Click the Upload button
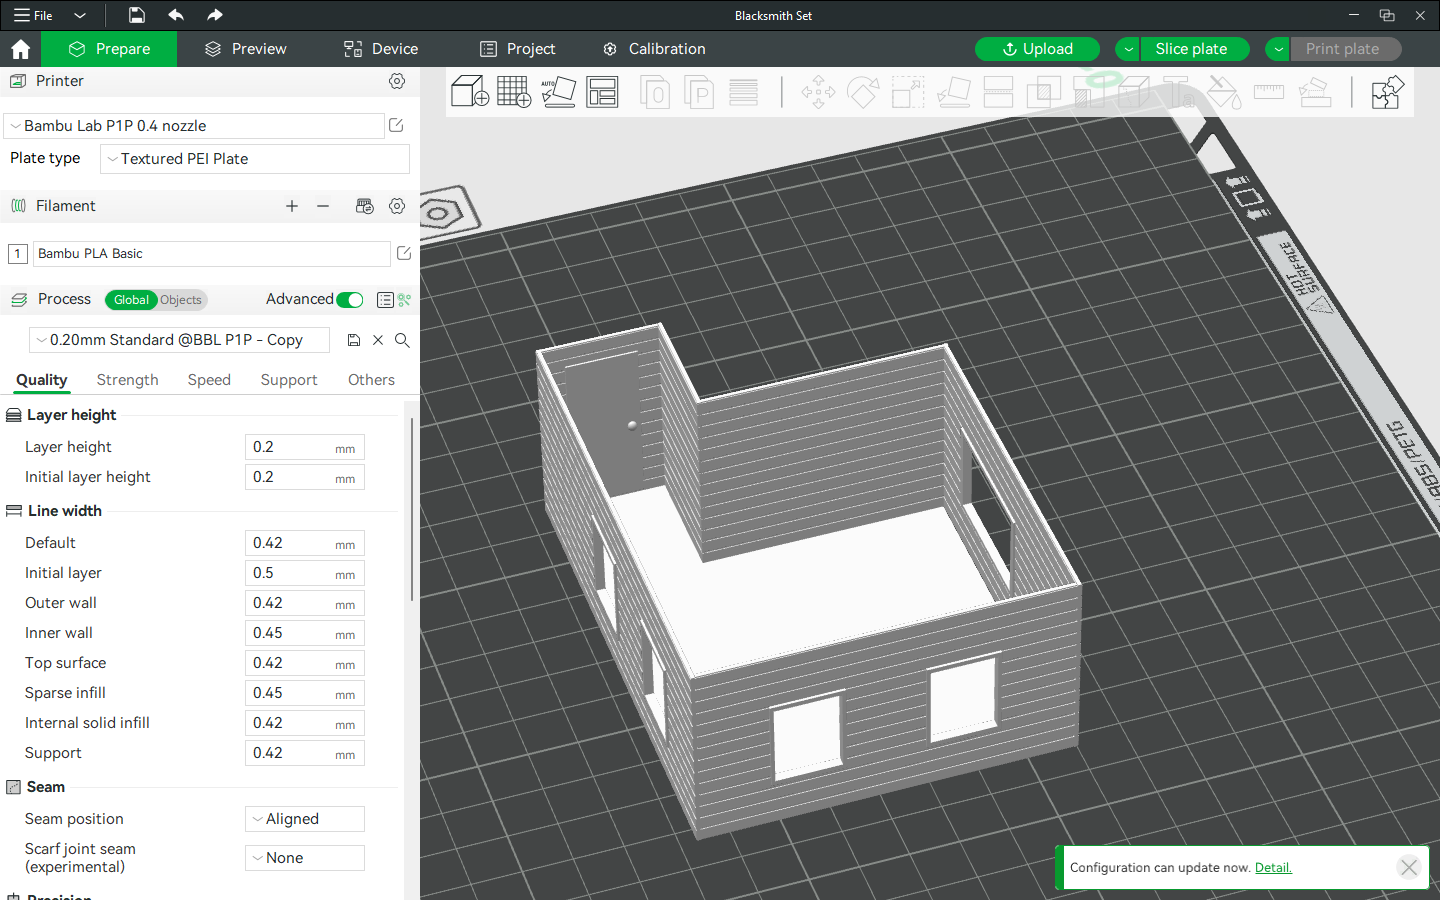 point(1037,49)
